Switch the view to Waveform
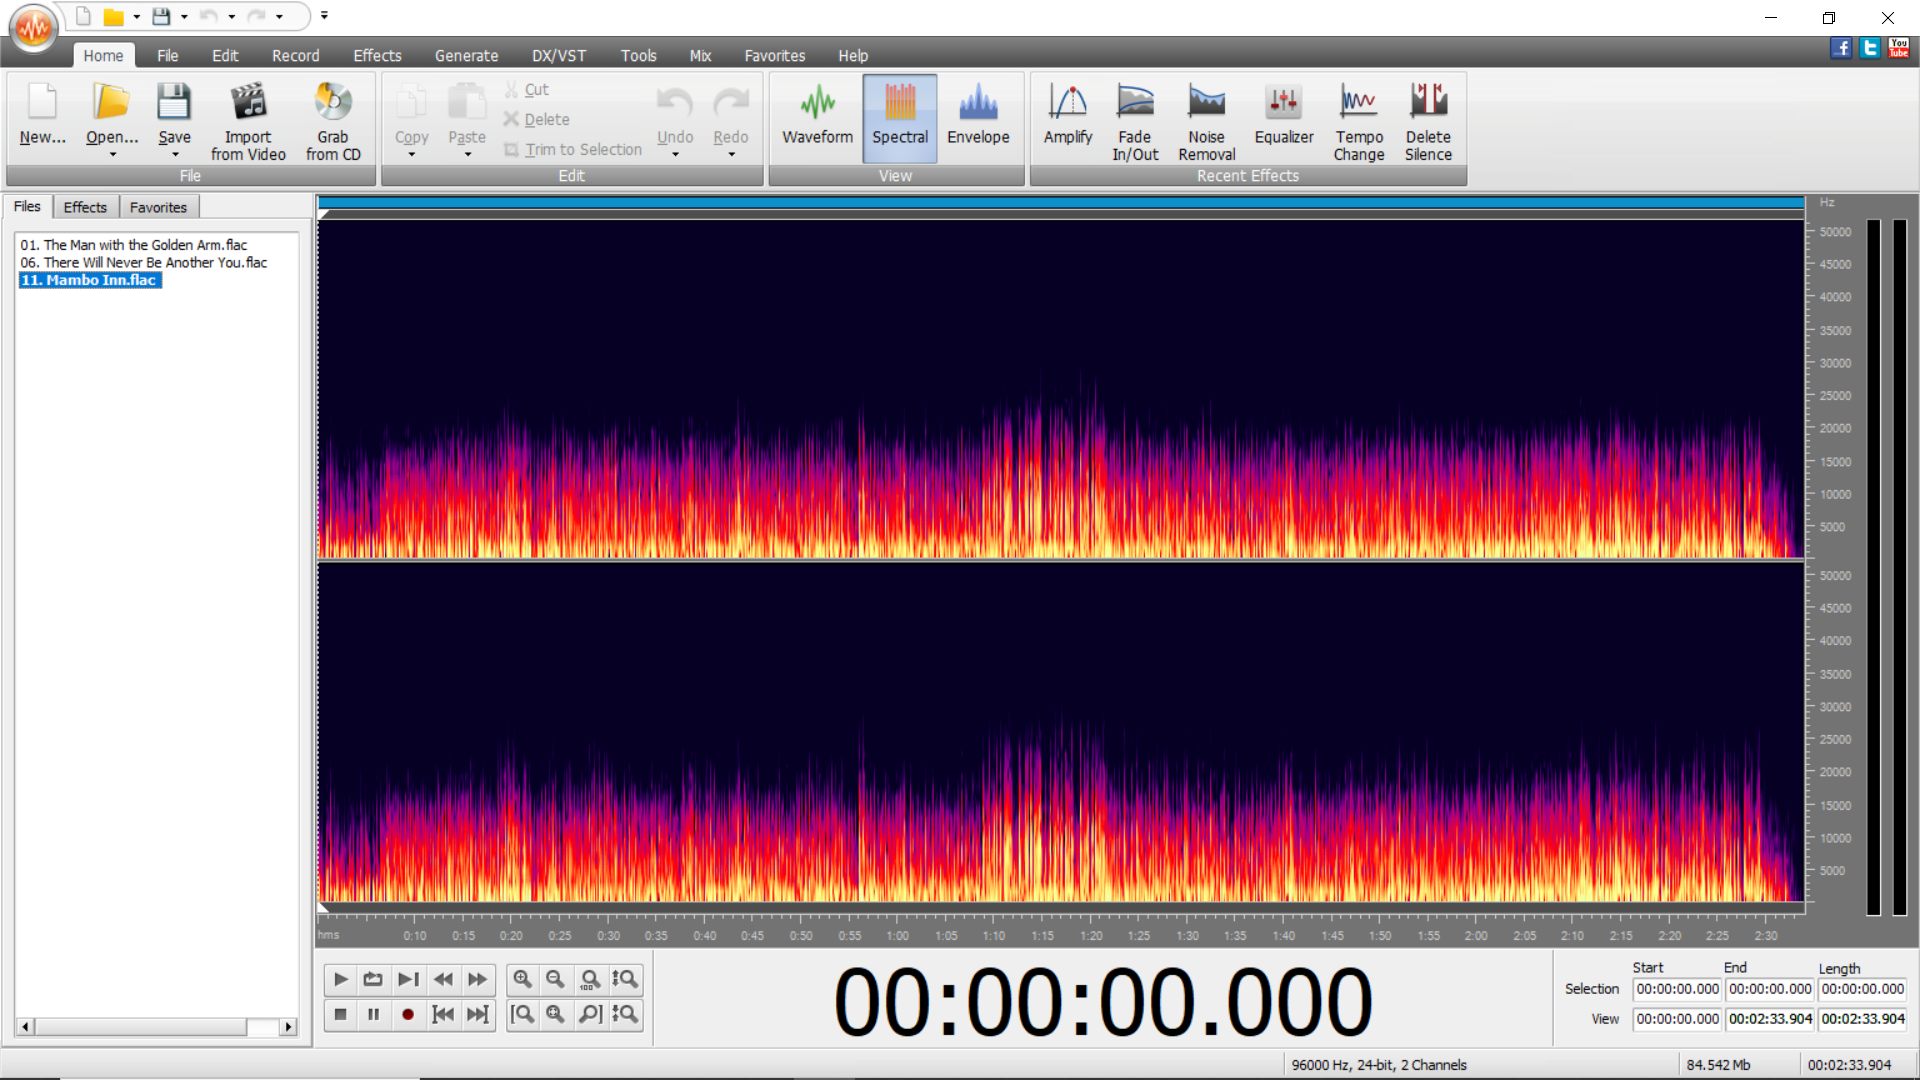This screenshot has height=1080, width=1920. (x=817, y=117)
